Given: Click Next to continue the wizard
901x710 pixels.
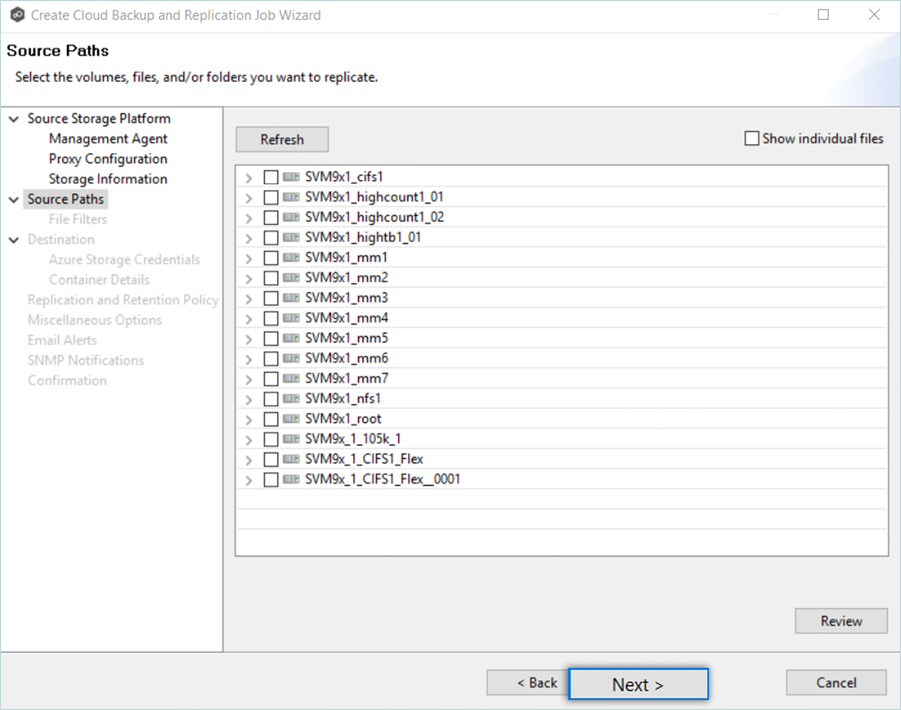Looking at the screenshot, I should [x=638, y=684].
